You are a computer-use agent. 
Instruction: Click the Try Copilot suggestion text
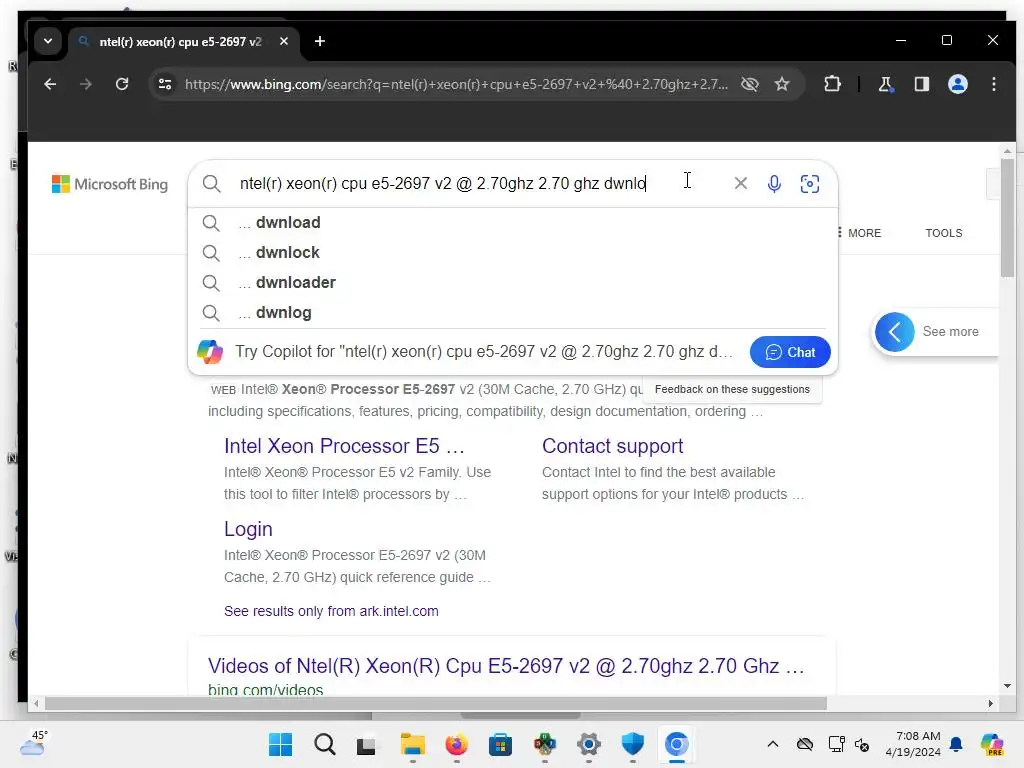pyautogui.click(x=483, y=352)
